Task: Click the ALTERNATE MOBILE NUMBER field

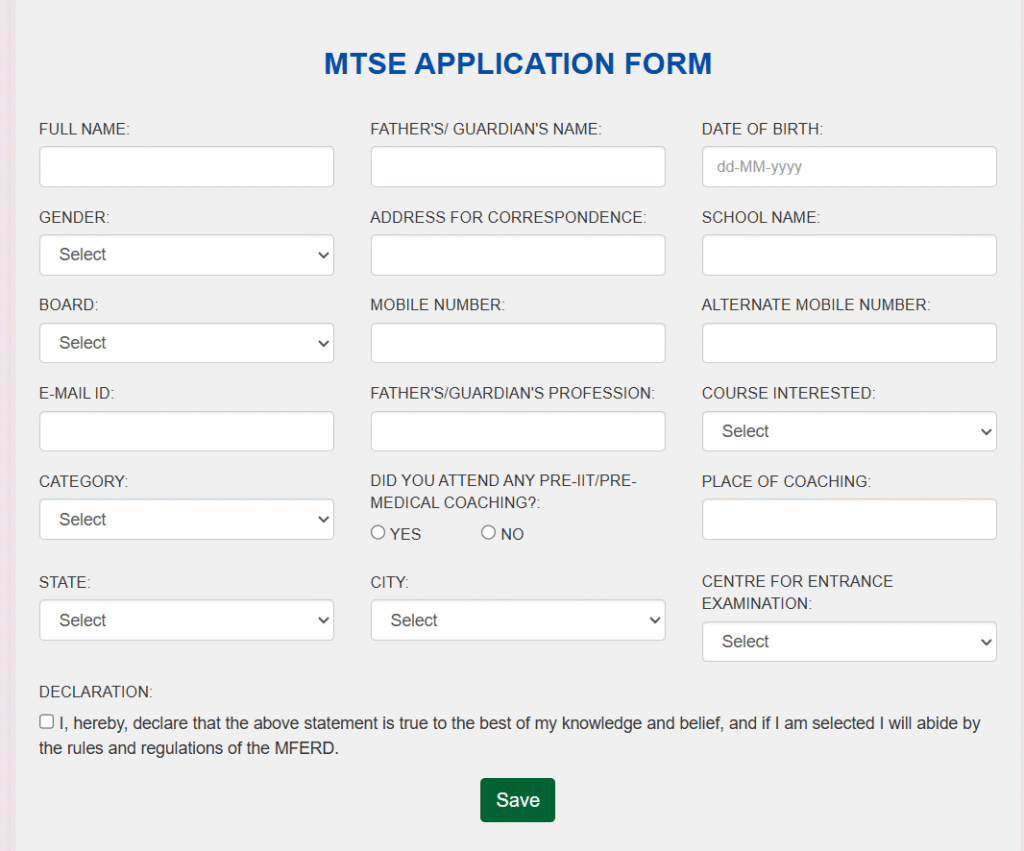Action: [x=848, y=343]
